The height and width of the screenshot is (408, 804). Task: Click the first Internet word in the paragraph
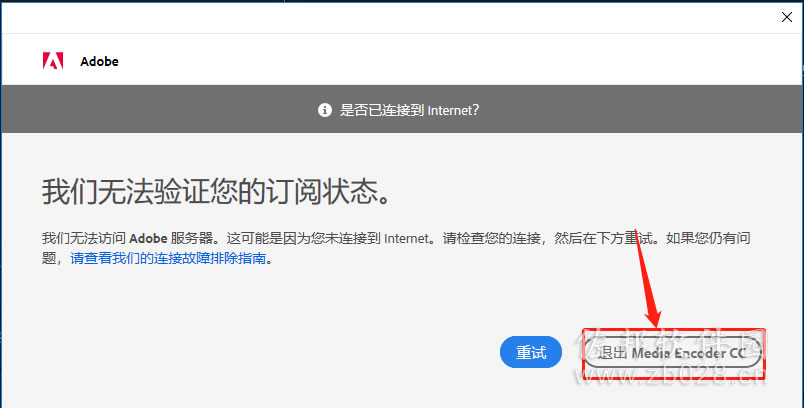coord(406,238)
